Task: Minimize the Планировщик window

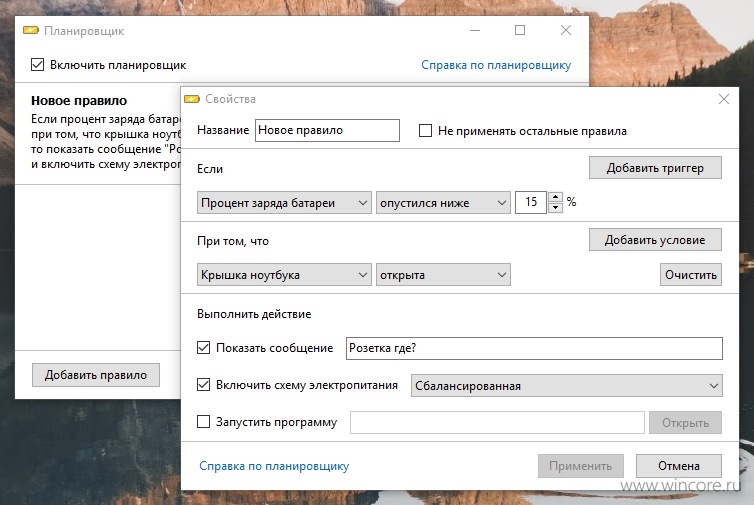Action: [475, 30]
